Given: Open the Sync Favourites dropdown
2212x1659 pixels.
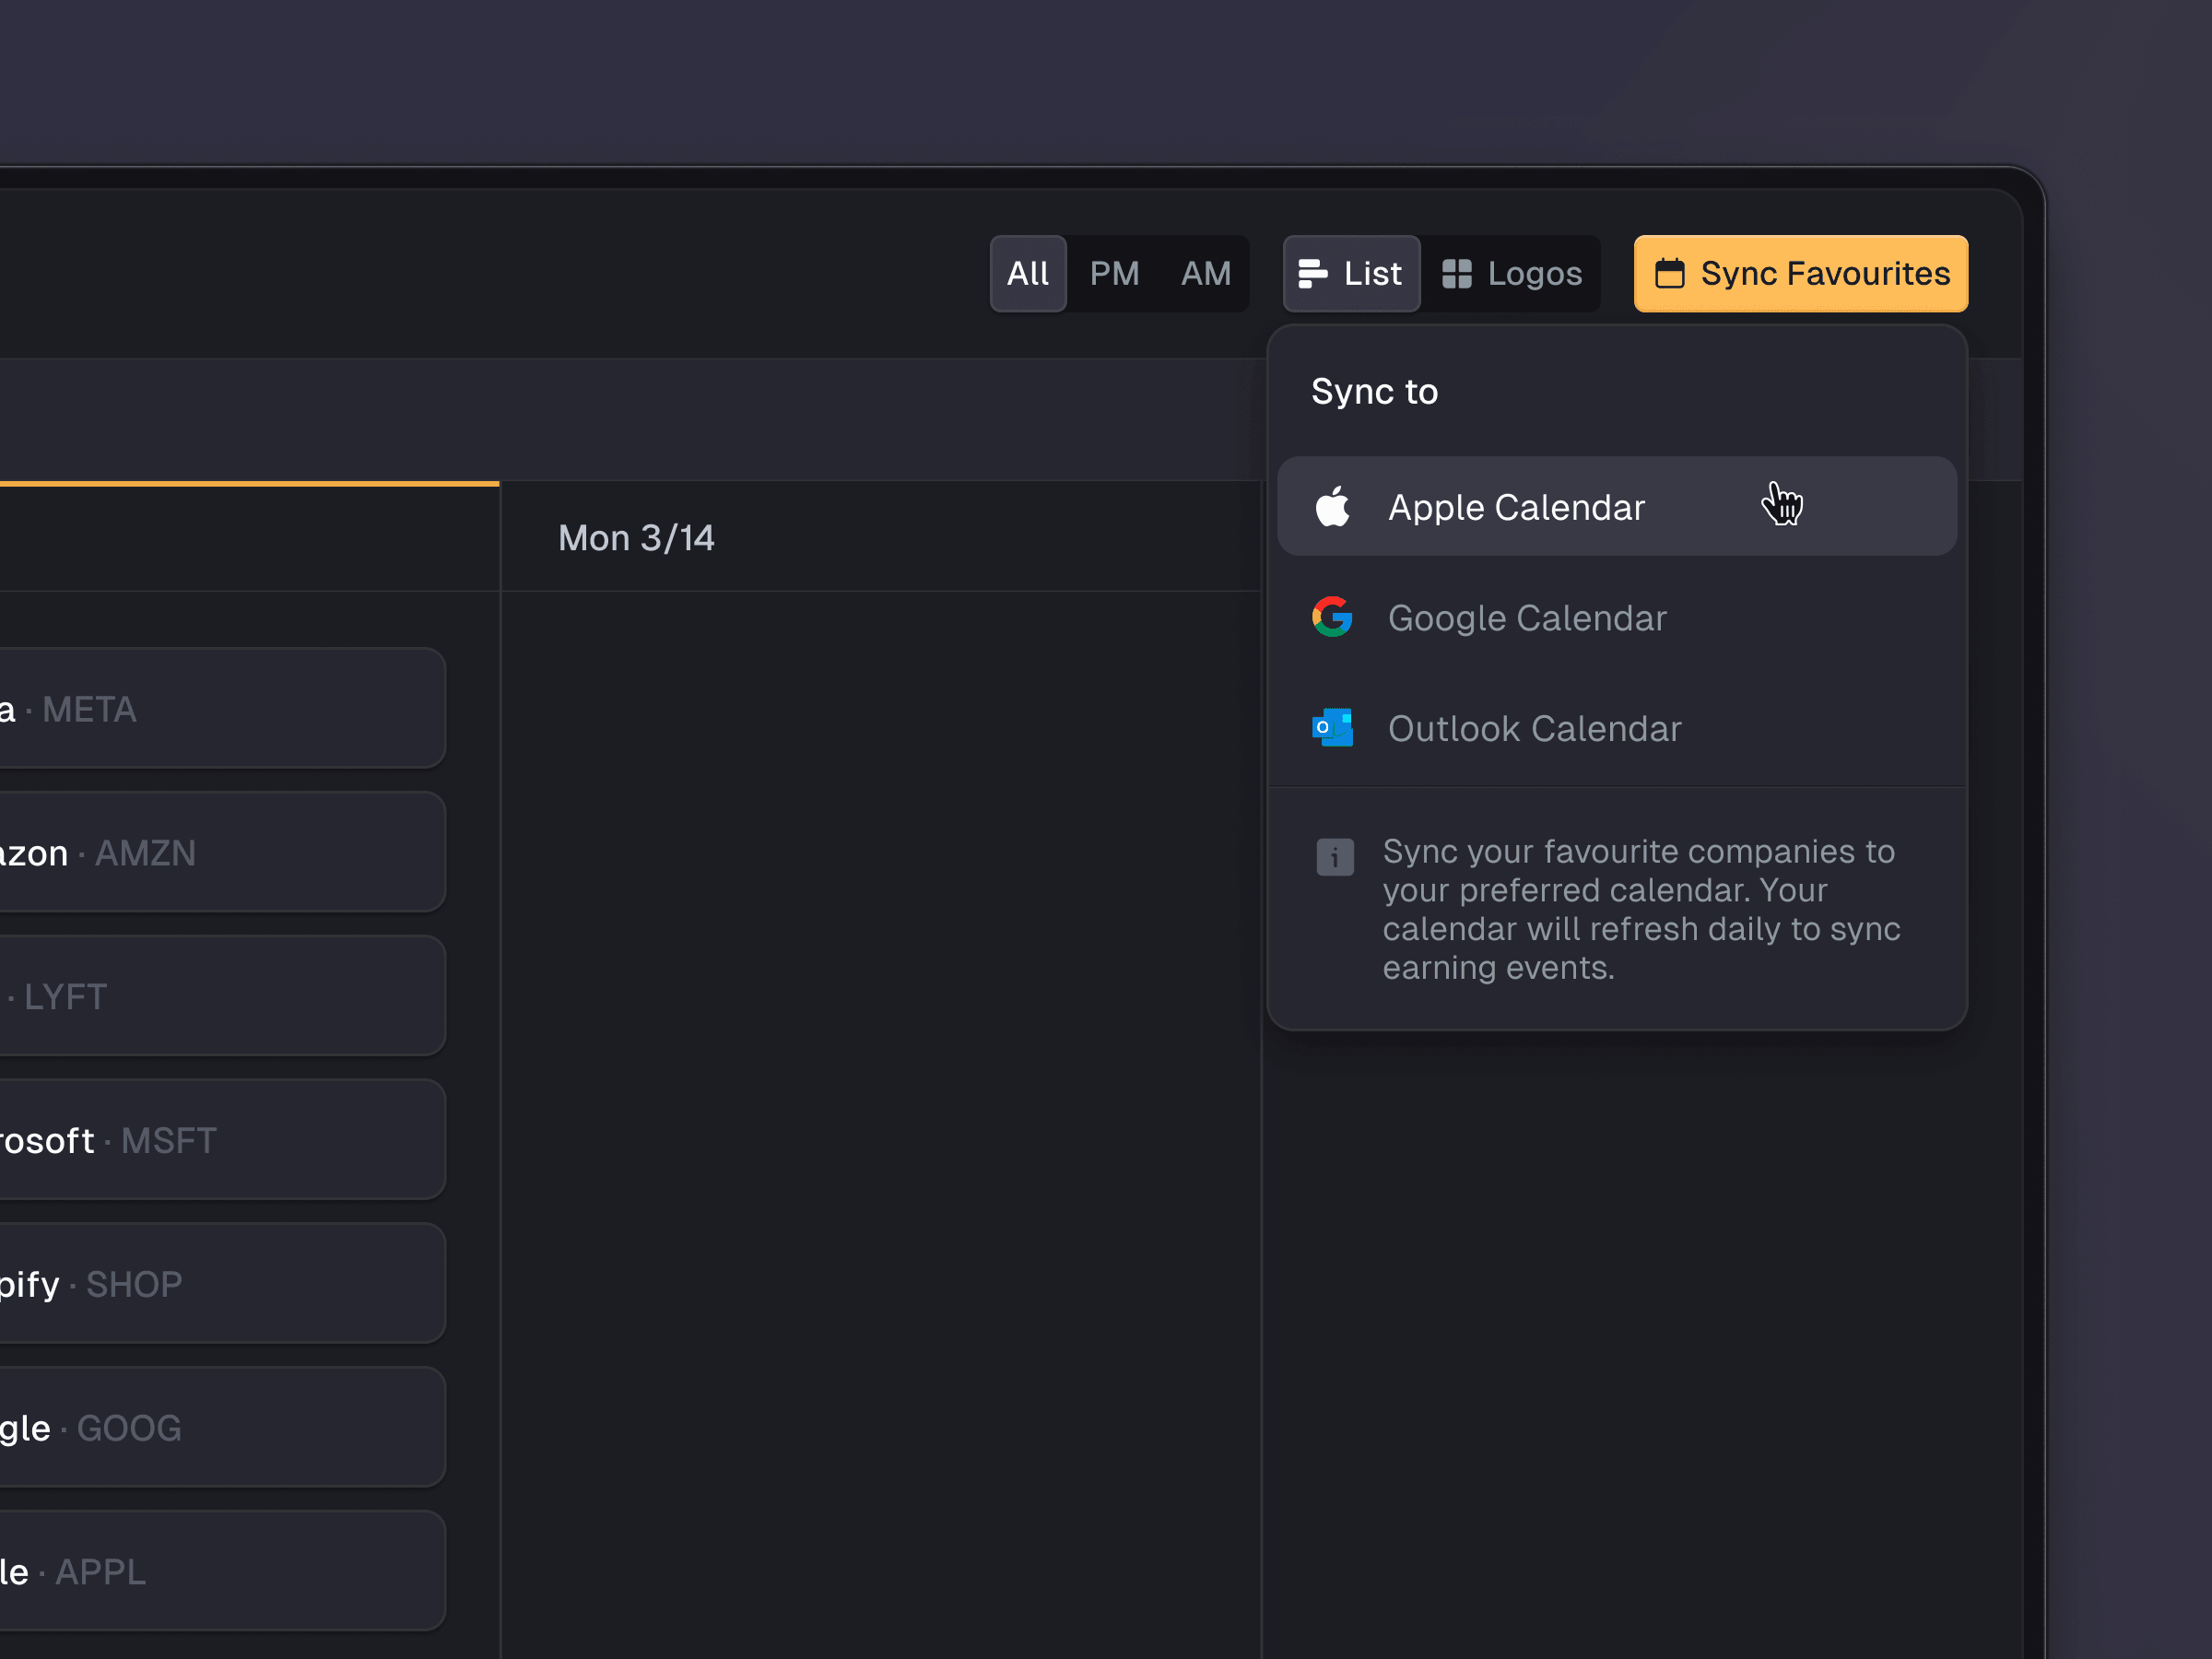Looking at the screenshot, I should pyautogui.click(x=1801, y=273).
